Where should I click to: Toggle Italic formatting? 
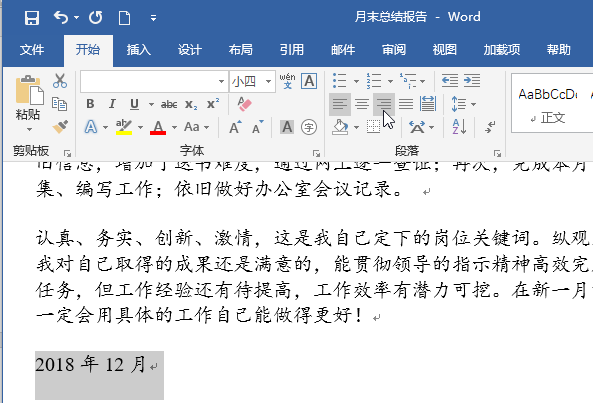click(x=112, y=104)
